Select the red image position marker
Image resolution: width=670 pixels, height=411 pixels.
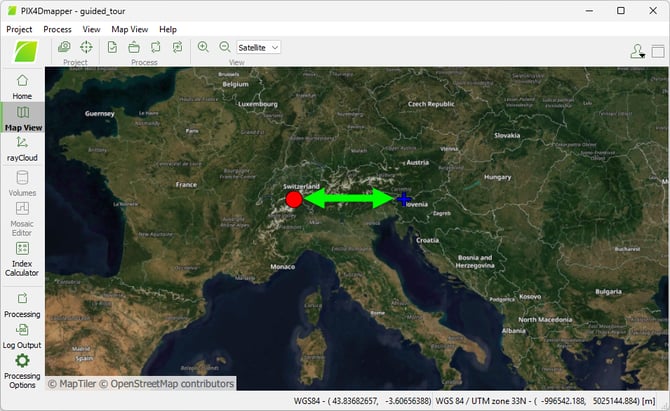[x=294, y=199]
